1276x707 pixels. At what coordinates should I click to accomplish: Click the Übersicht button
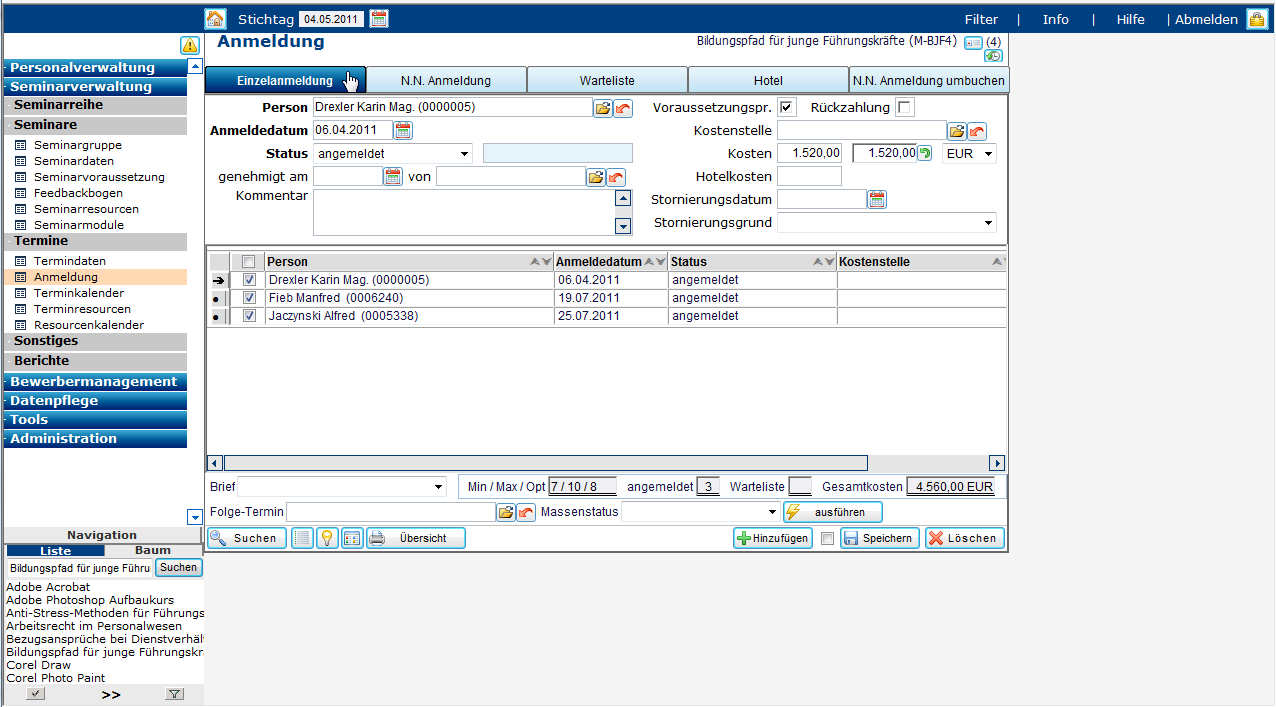[x=415, y=538]
